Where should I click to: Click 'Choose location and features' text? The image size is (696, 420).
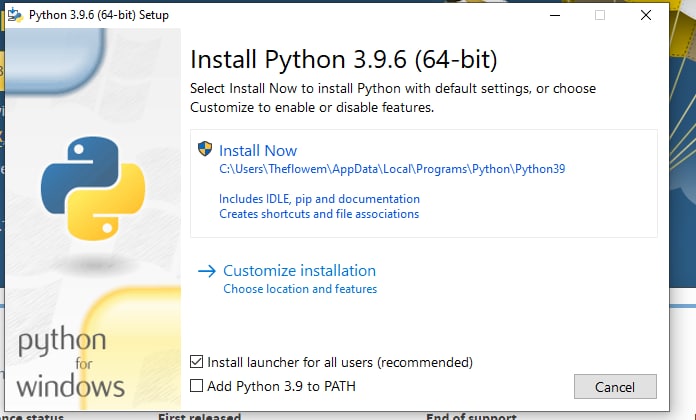pyautogui.click(x=300, y=289)
